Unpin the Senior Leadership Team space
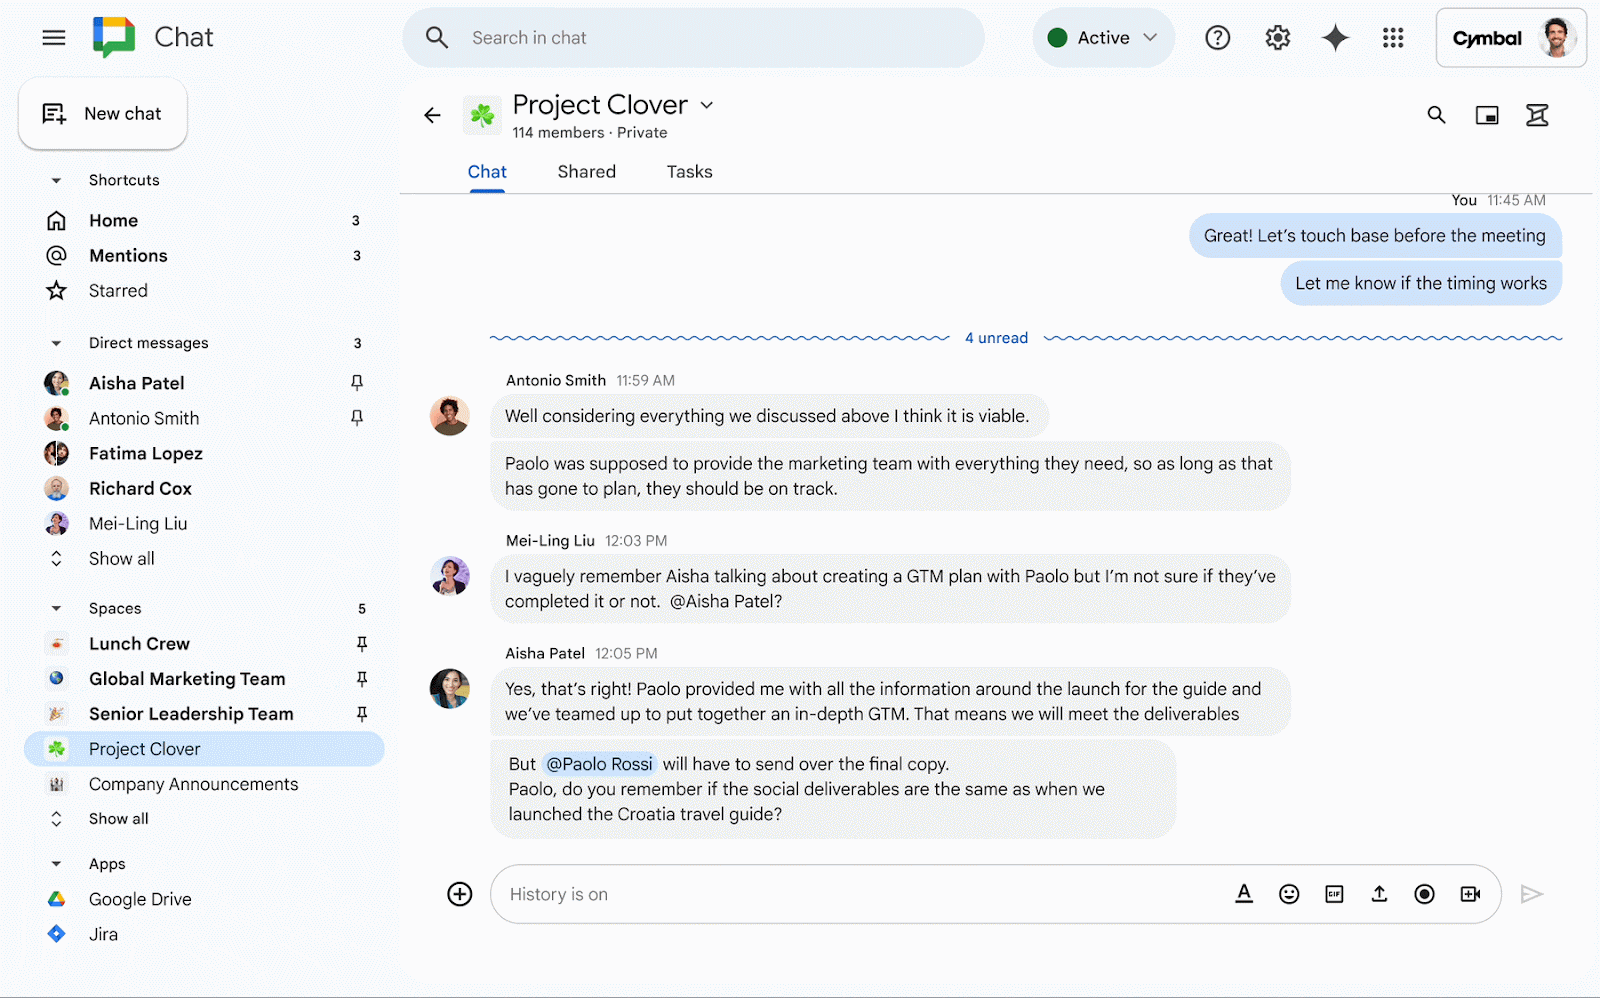 (x=362, y=713)
